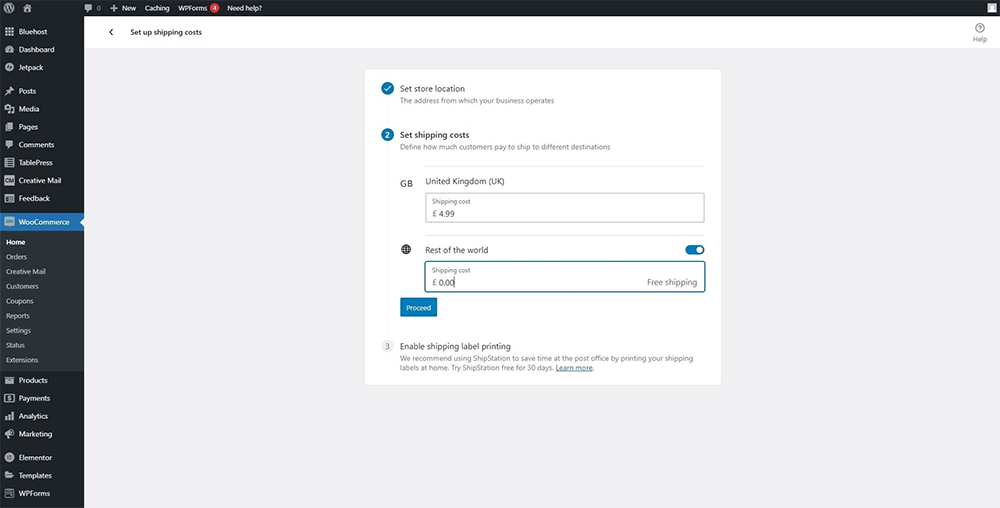Expand Enable shipping label printing step
This screenshot has width=1000, height=508.
click(455, 346)
